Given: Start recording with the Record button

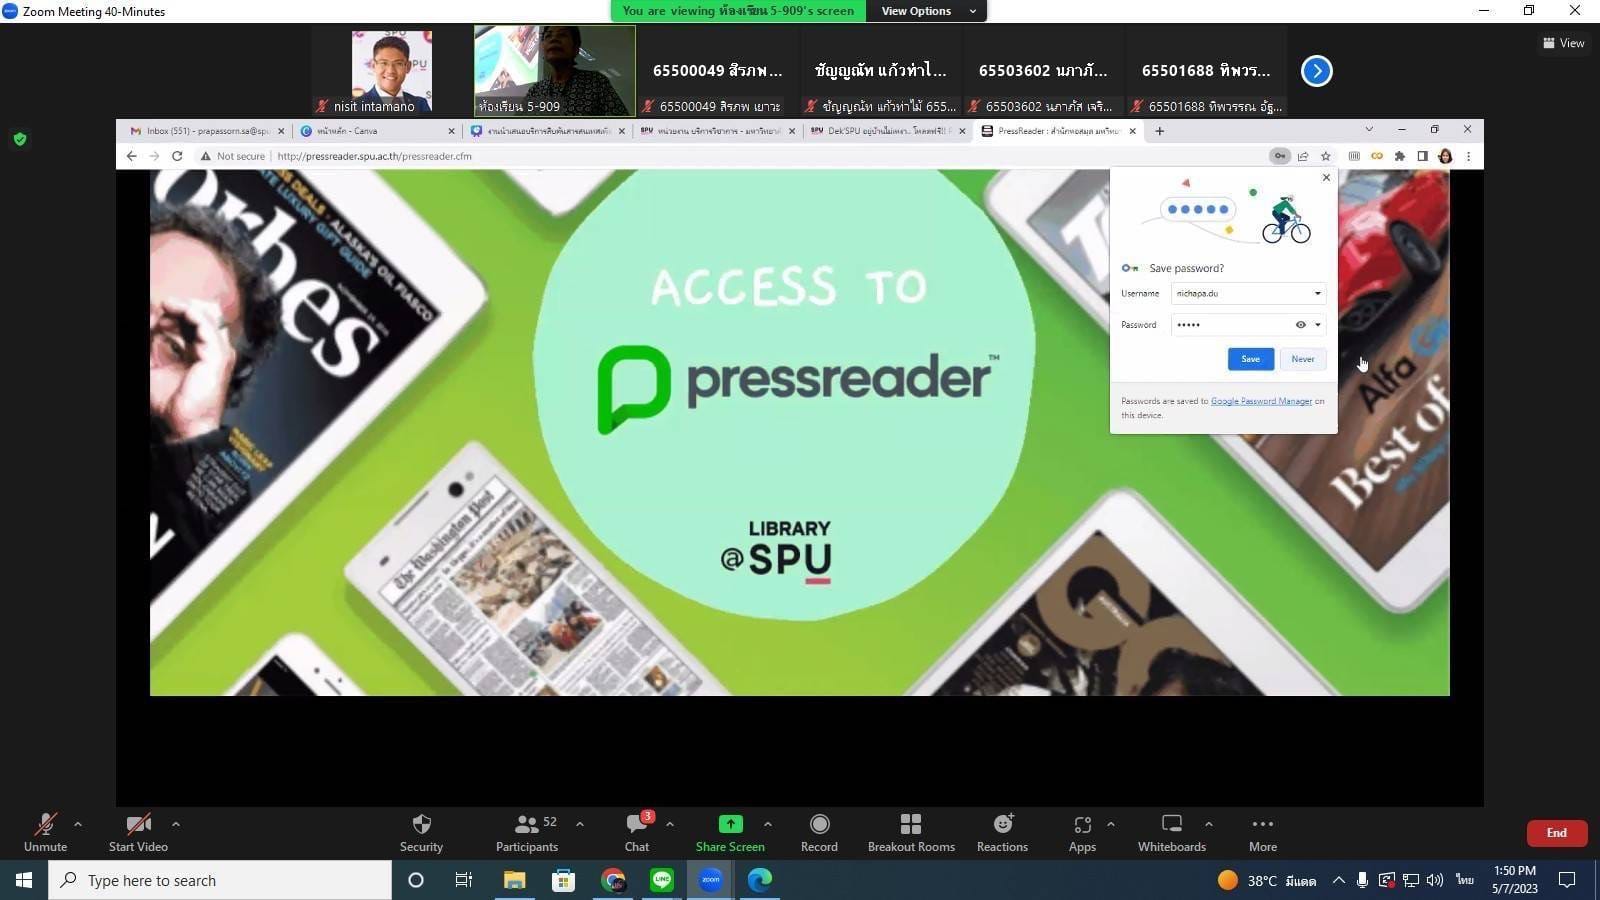Looking at the screenshot, I should [819, 825].
